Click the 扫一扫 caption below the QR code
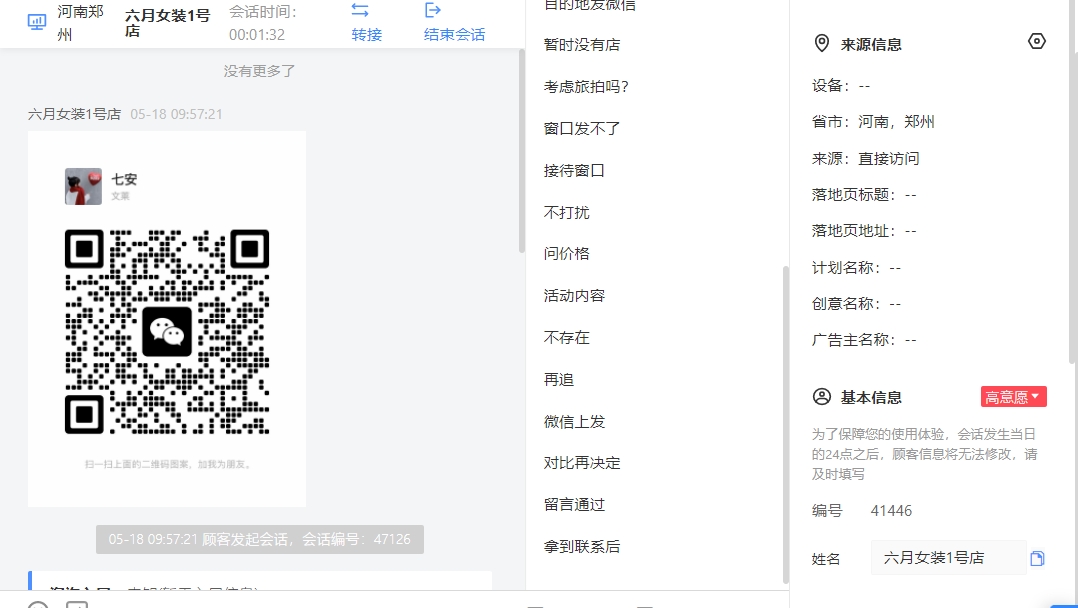1078x608 pixels. coord(167,464)
